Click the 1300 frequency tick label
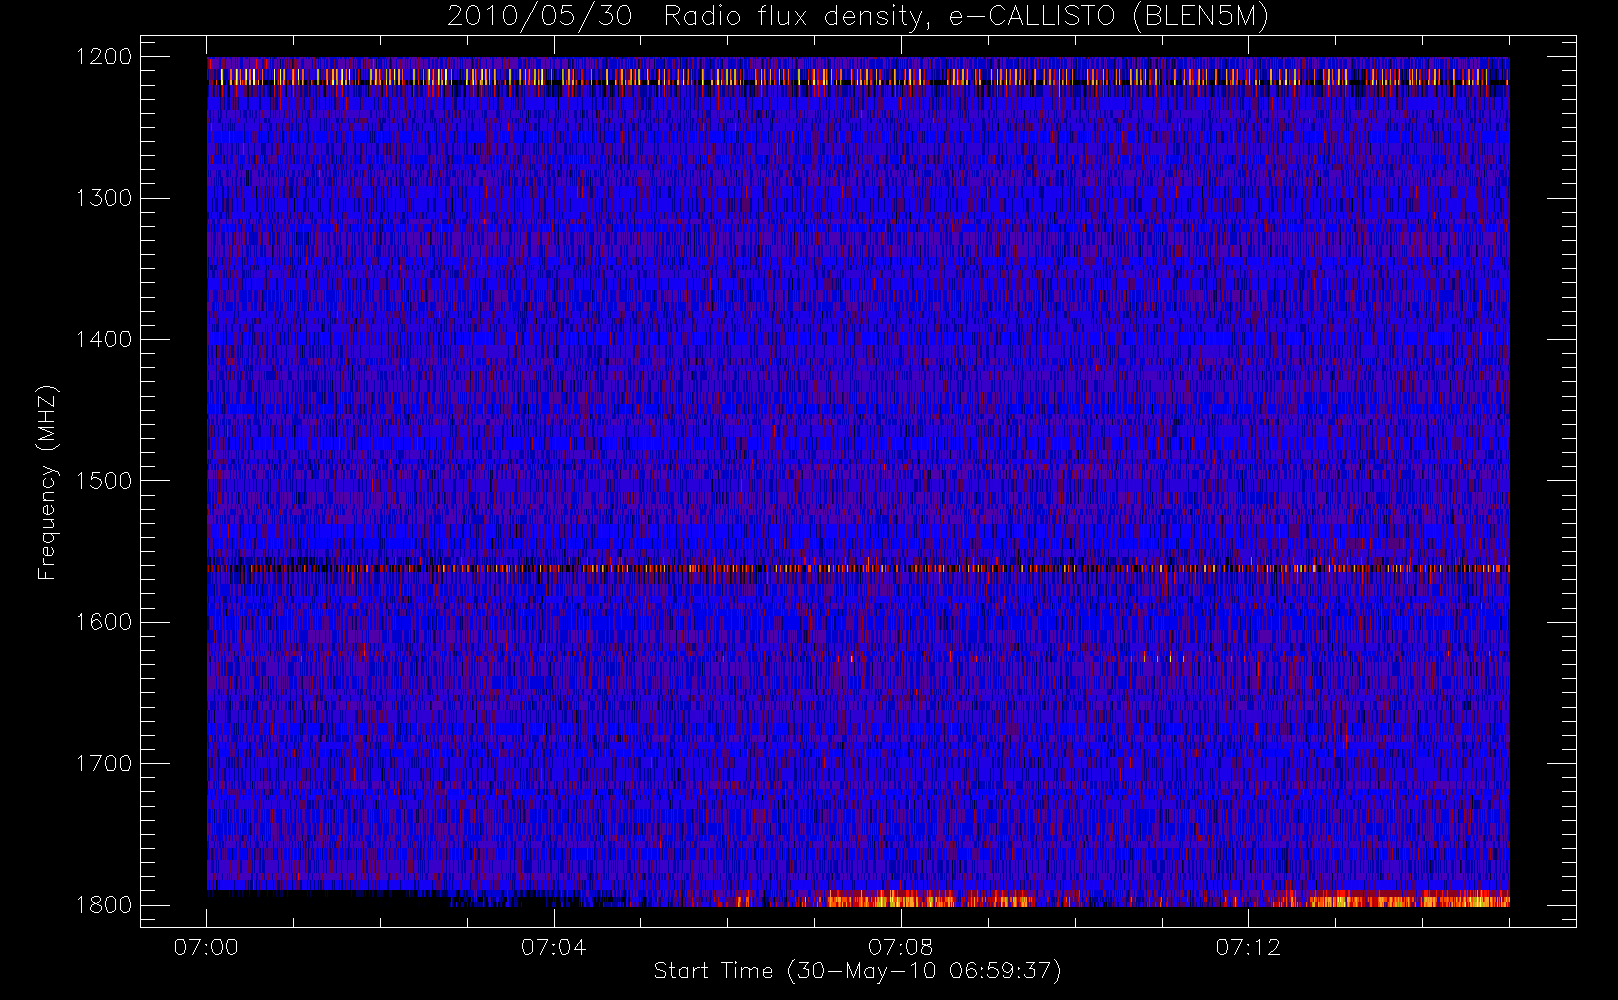This screenshot has width=1618, height=1000. 105,198
